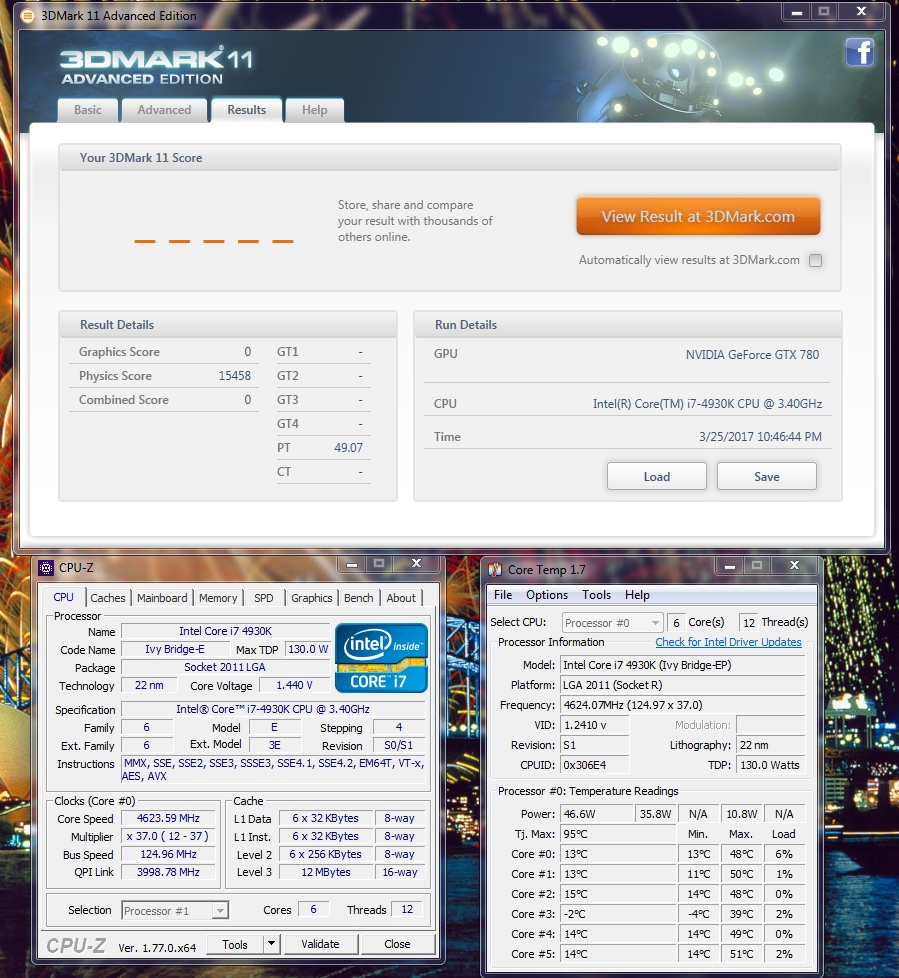Open the Processor #1 selection dropdown in CPU-Z
Screen dimensions: 899x978
pyautogui.click(x=175, y=911)
